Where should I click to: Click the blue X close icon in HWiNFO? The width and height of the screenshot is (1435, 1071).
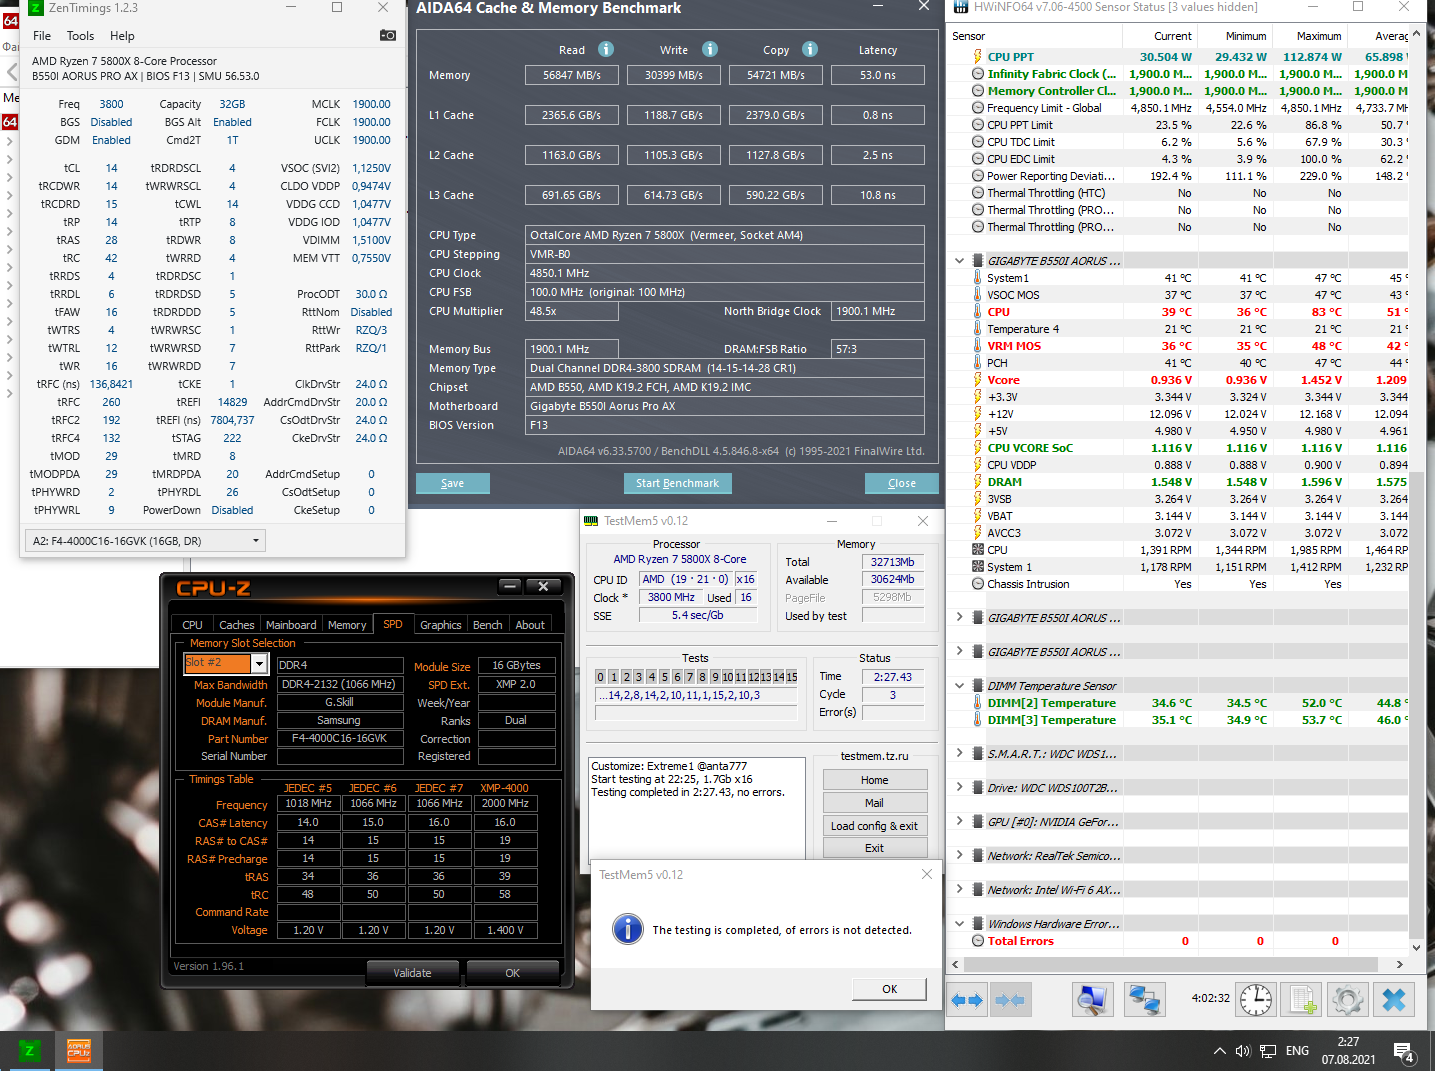[x=1394, y=1000]
